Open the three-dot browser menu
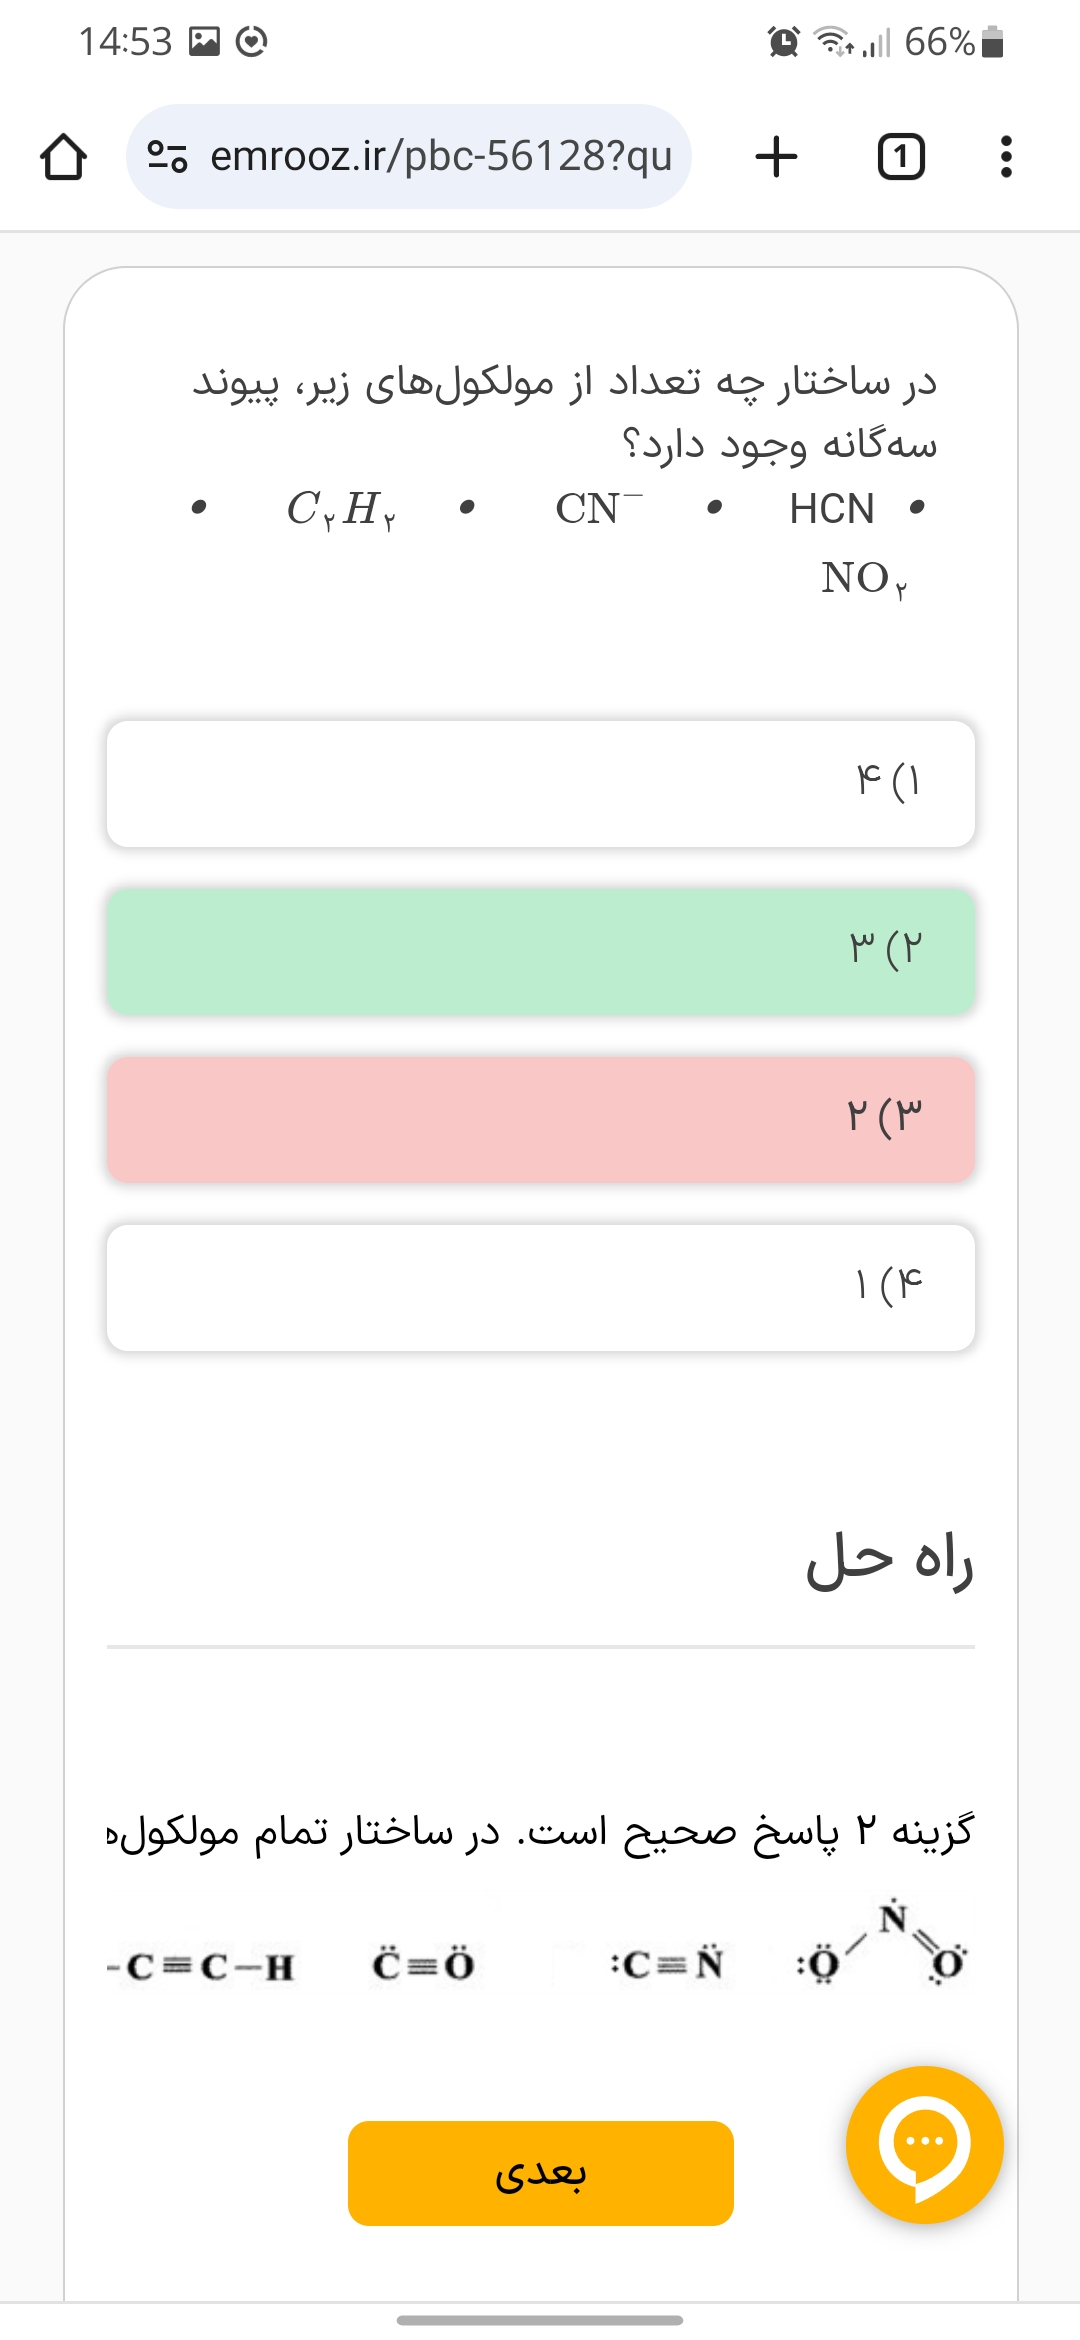Screen dimensions: 1080x2340 [x=1006, y=157]
